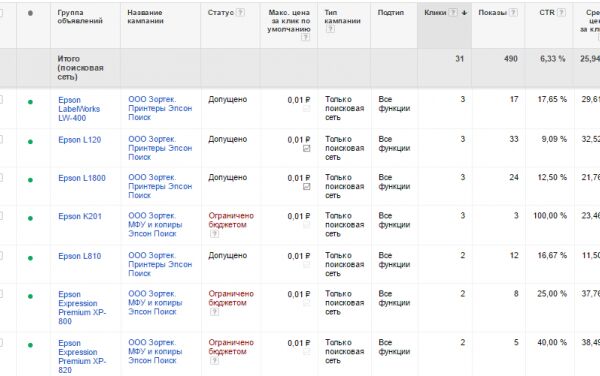Open help icon under Тип кампании header
Viewport: 600px width, 376px height.
click(x=330, y=29)
